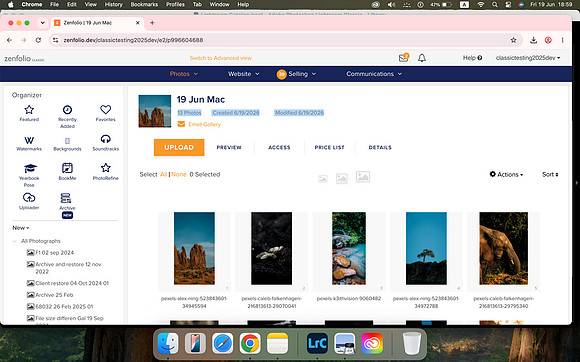The width and height of the screenshot is (580, 362).
Task: Open Soundtracks in the Organizer
Action: tap(105, 139)
